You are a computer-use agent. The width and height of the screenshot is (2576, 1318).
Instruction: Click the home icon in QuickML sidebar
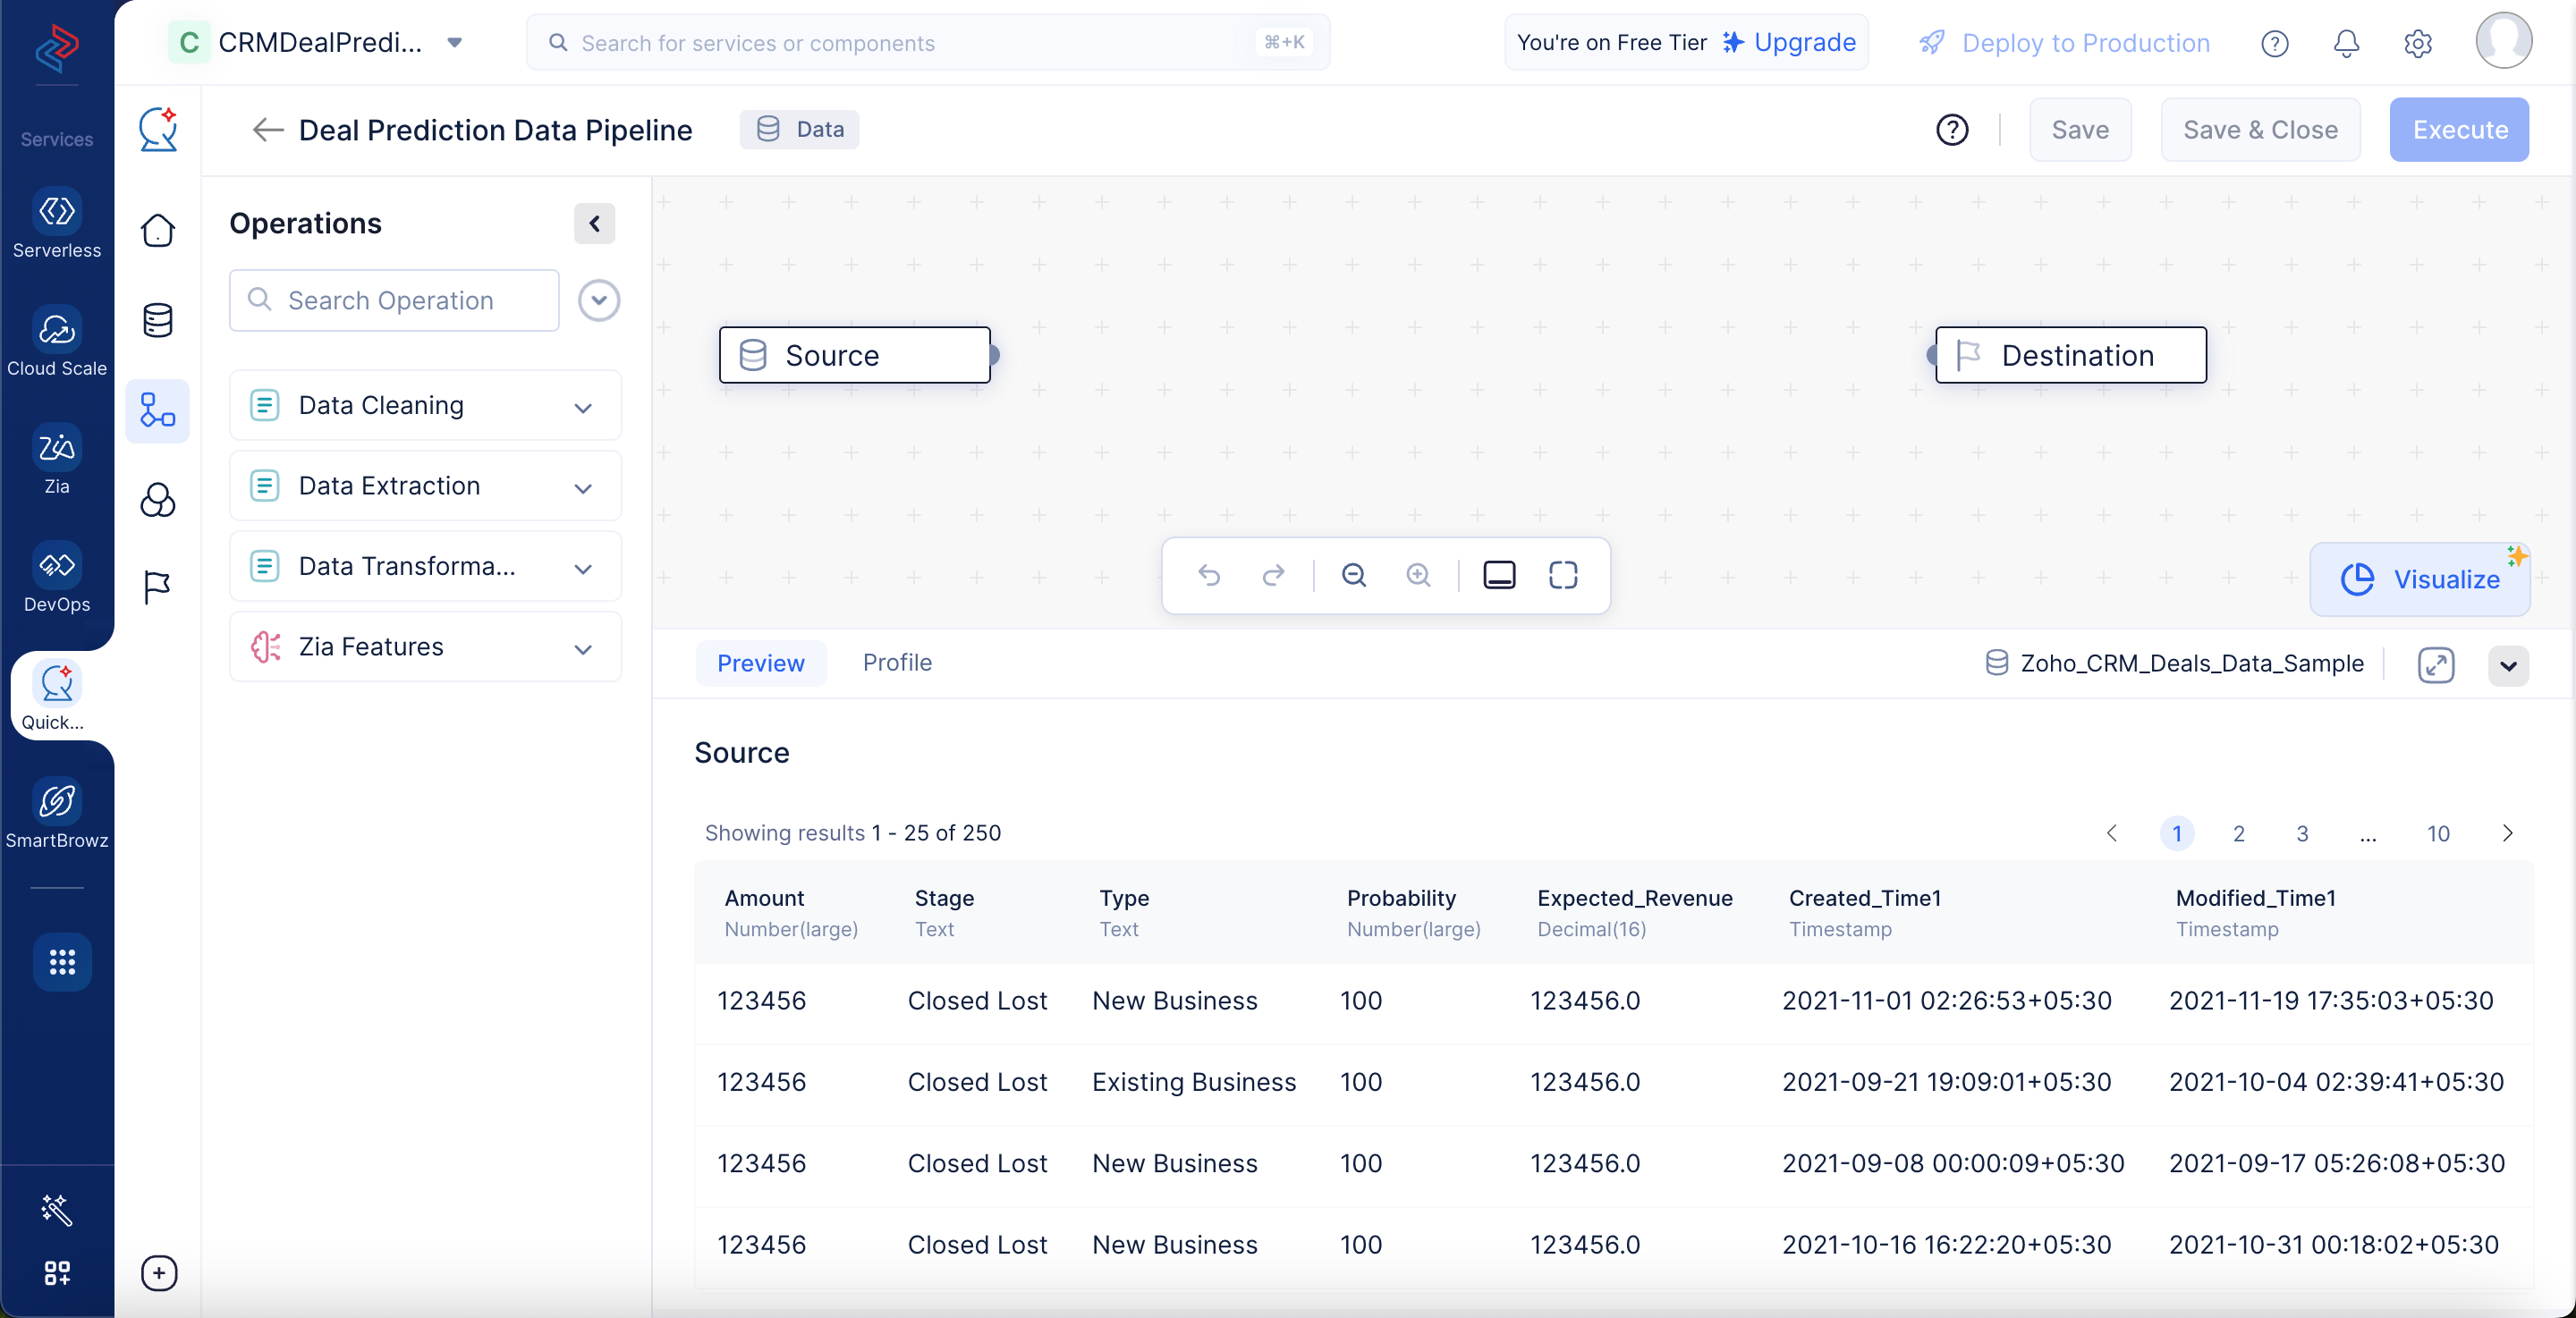point(158,230)
